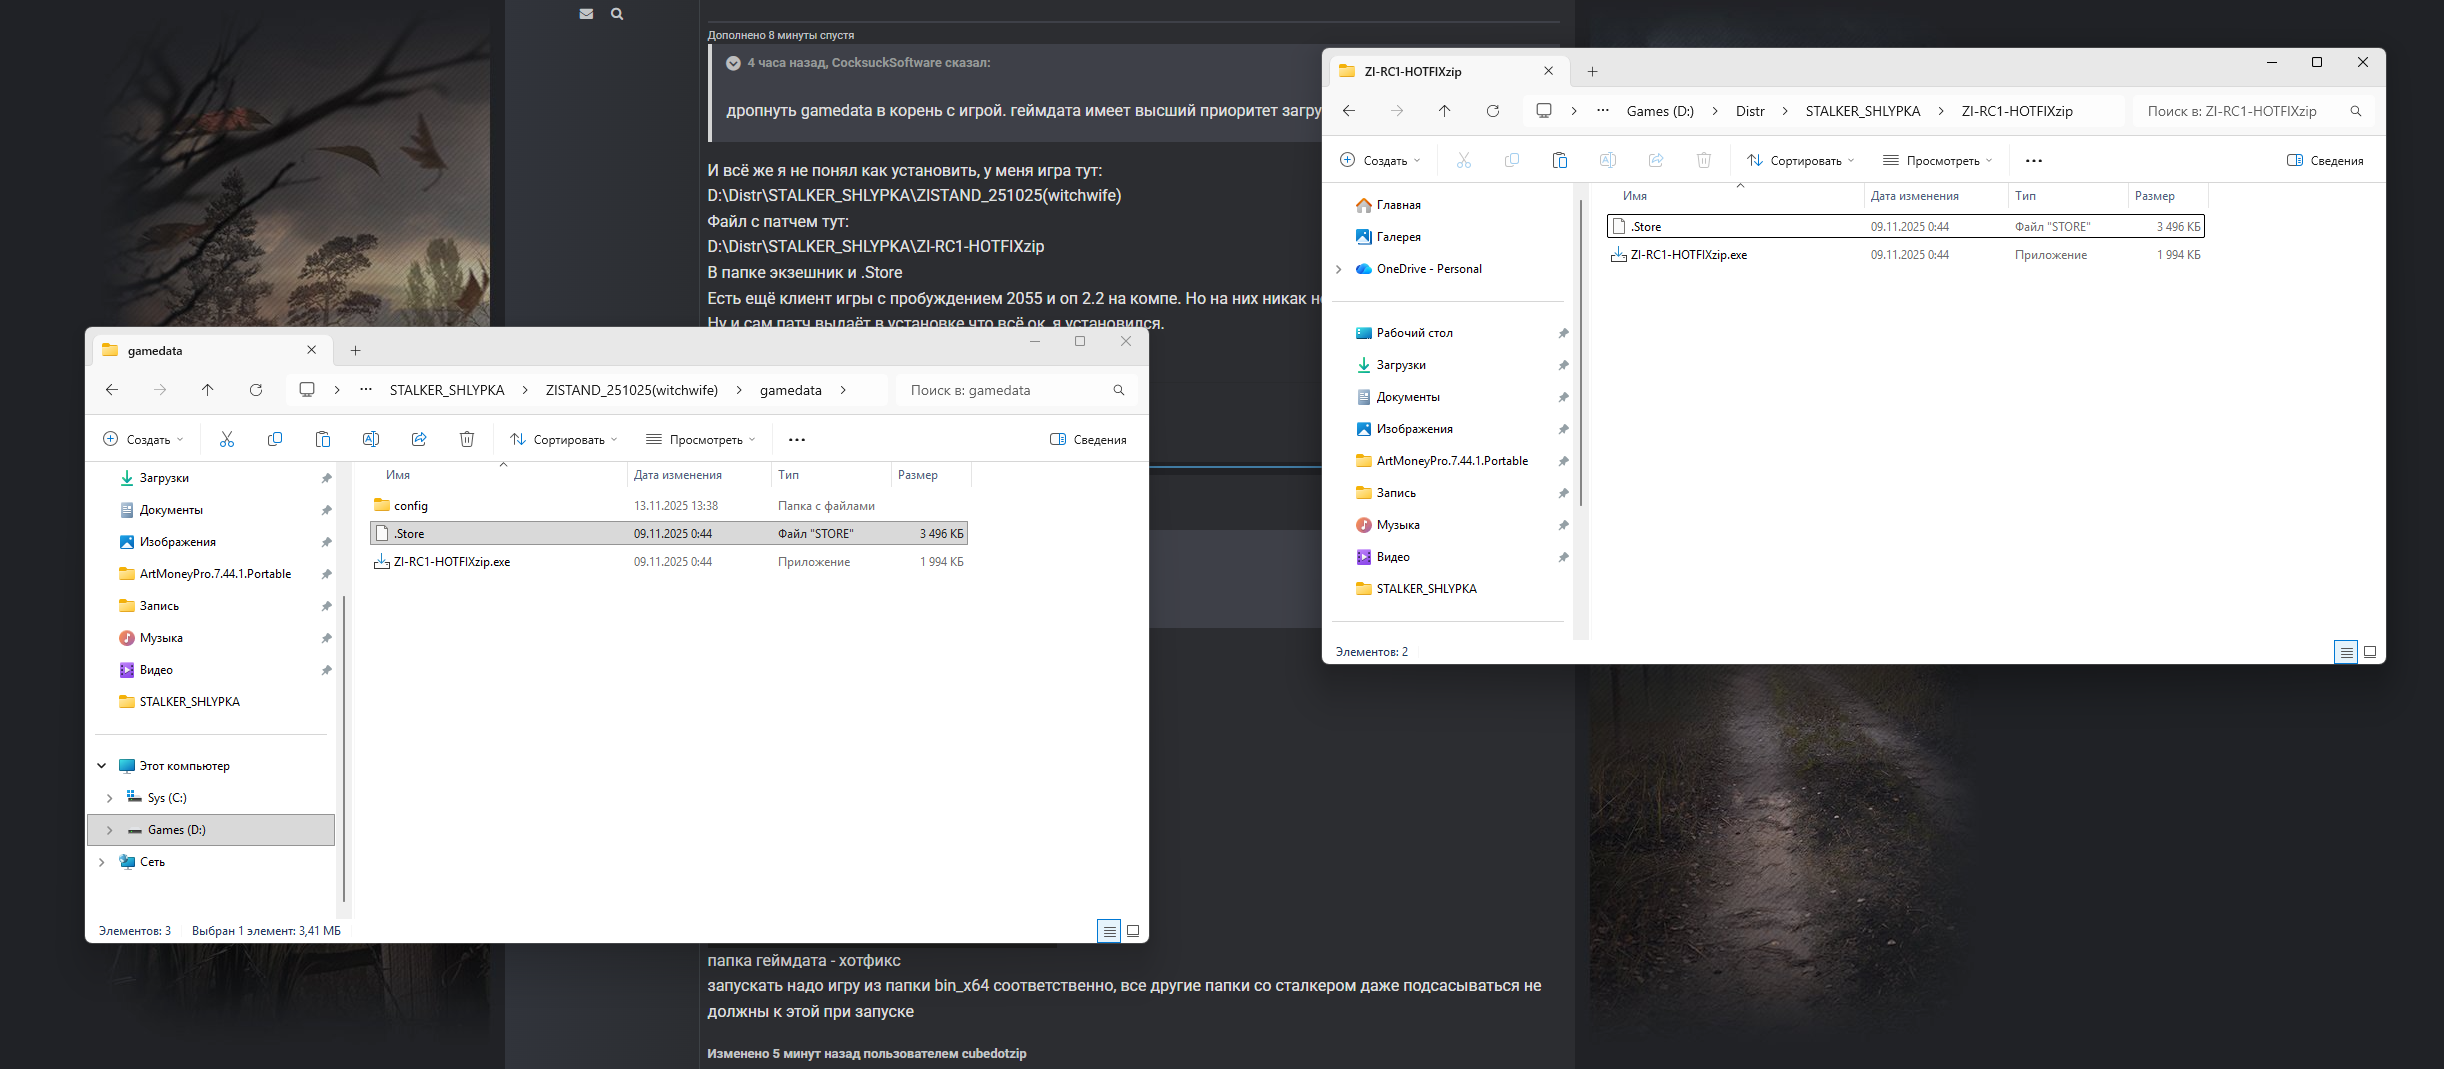Image resolution: width=2444 pixels, height=1069 pixels.
Task: Open the three-dots more options menu in ZI-RC1-HOTFIXzip
Action: [2033, 160]
